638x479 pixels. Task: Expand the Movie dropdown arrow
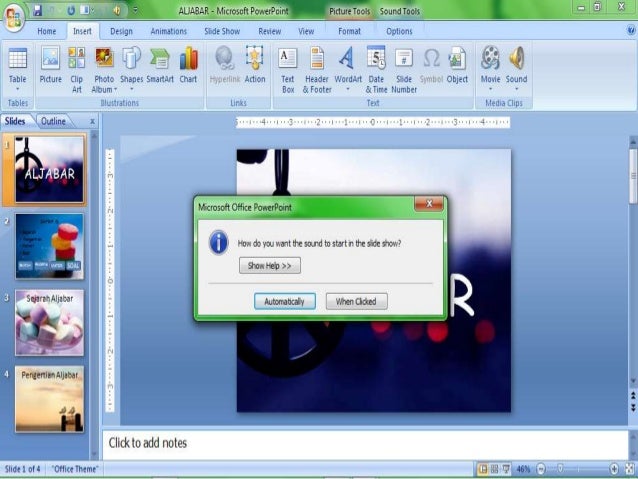pyautogui.click(x=490, y=89)
